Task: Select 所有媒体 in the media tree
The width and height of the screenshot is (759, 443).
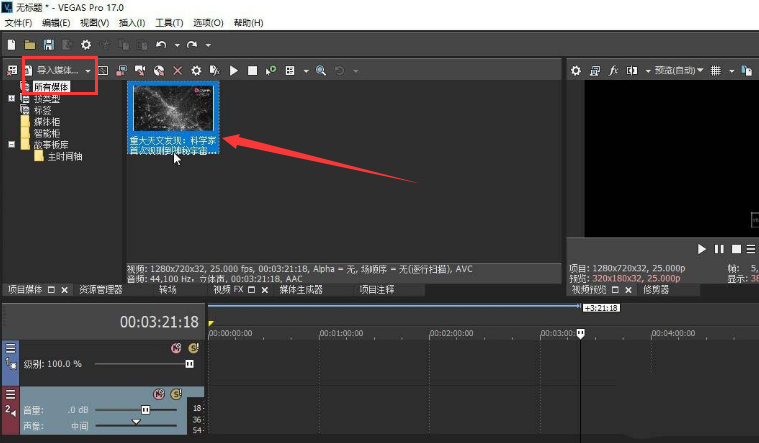Action: tap(51, 87)
